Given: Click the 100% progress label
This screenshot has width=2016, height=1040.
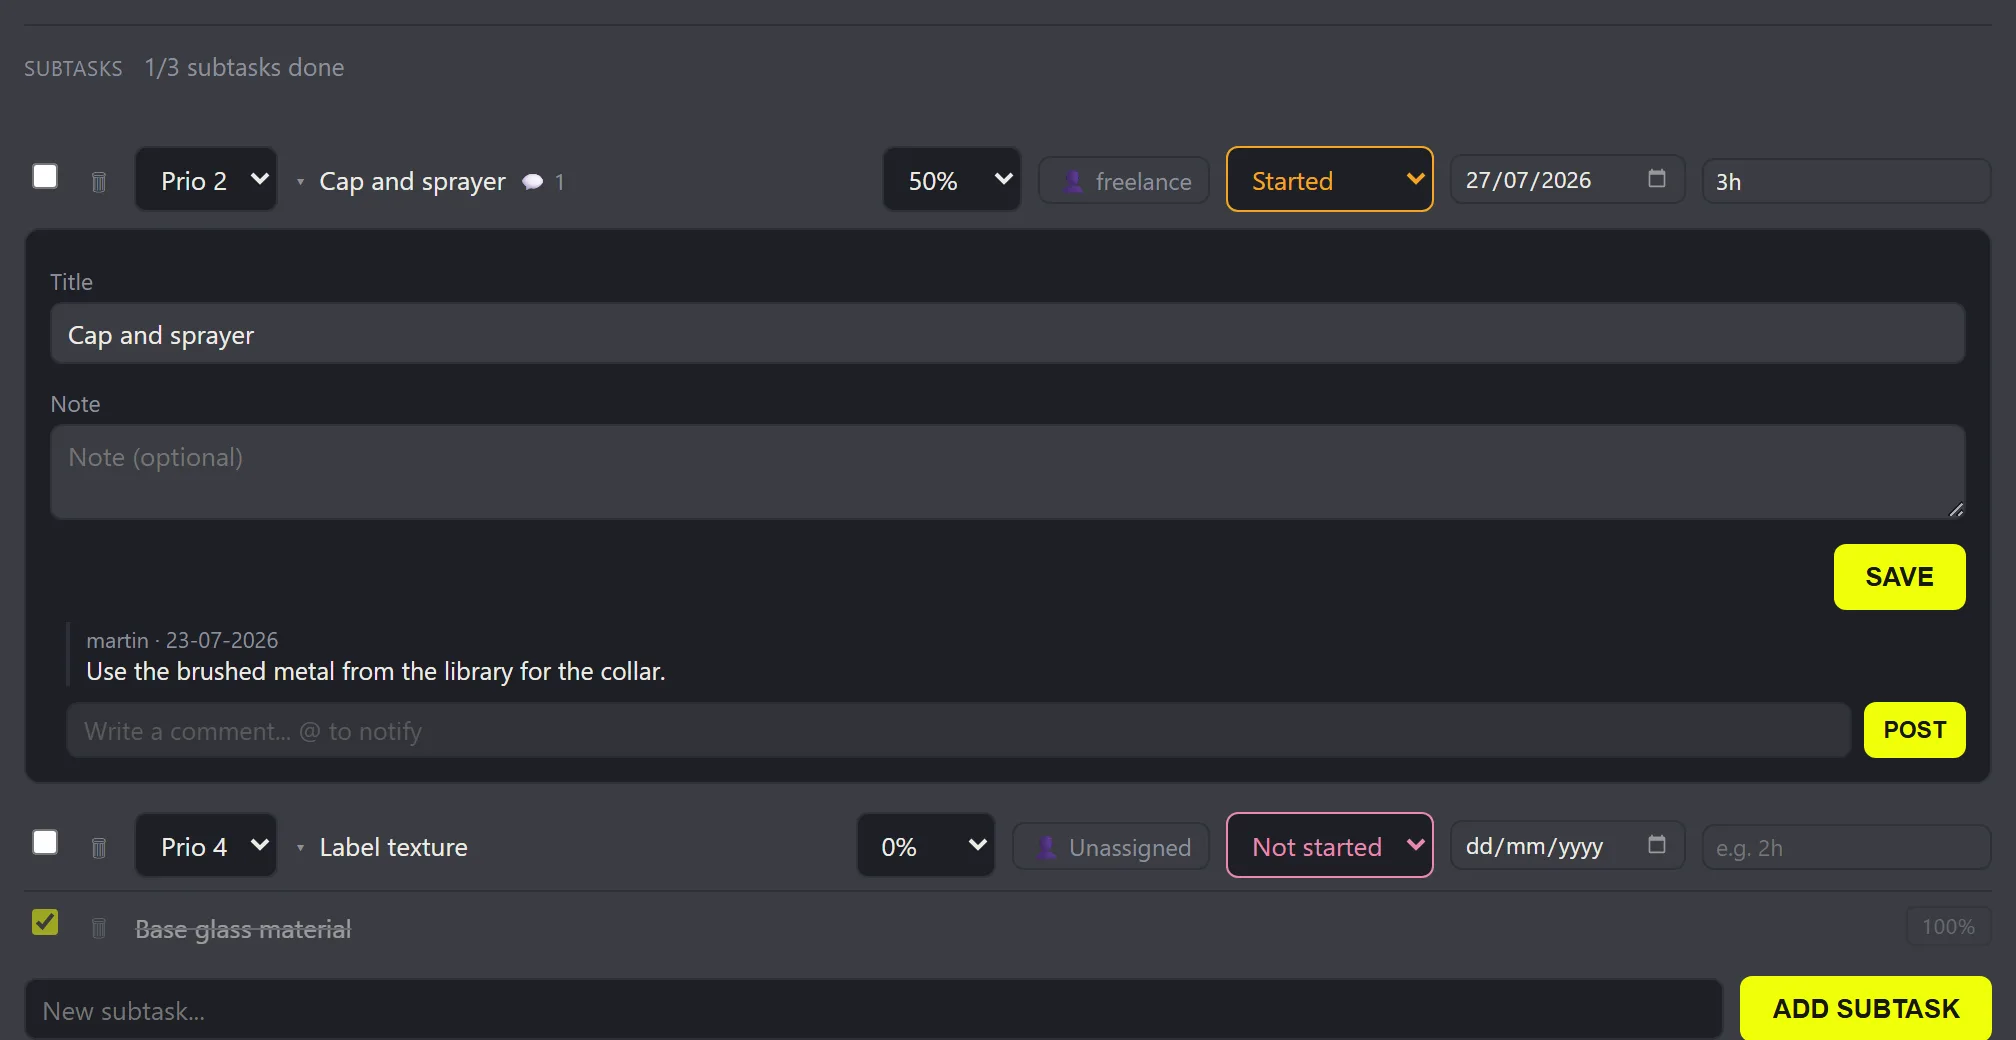Looking at the screenshot, I should tap(1948, 927).
